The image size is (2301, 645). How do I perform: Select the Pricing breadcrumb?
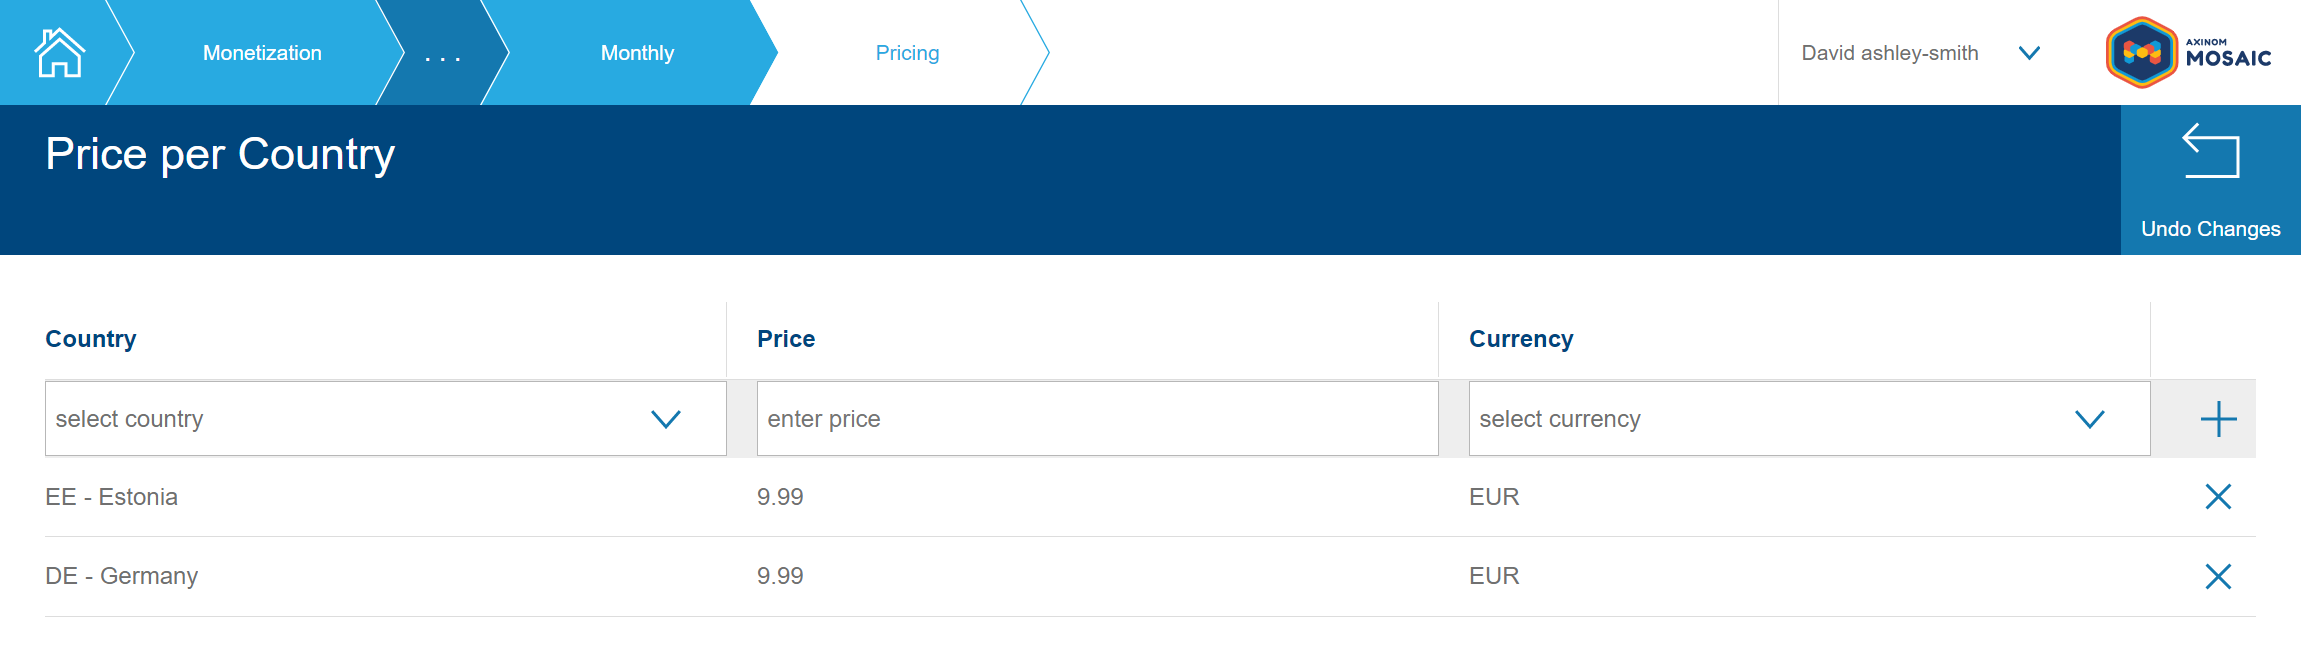tap(907, 53)
